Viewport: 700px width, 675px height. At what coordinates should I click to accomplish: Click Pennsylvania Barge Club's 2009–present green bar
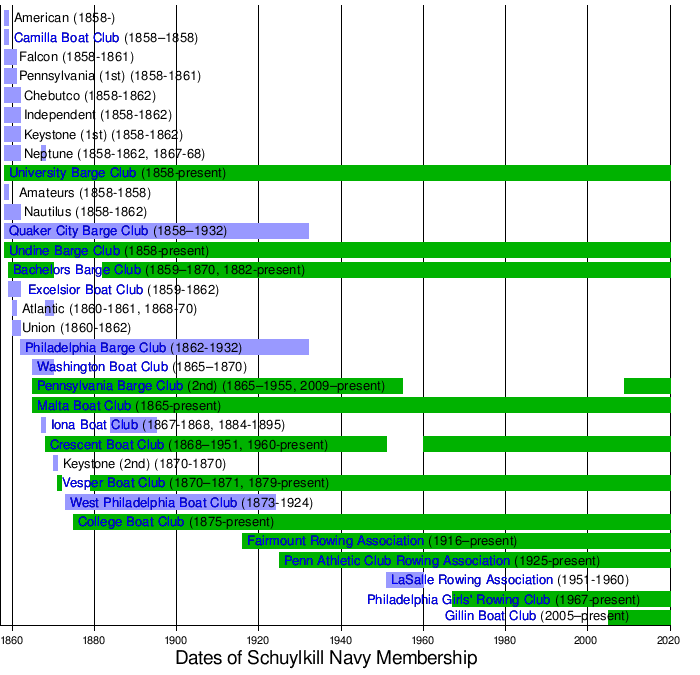646,386
